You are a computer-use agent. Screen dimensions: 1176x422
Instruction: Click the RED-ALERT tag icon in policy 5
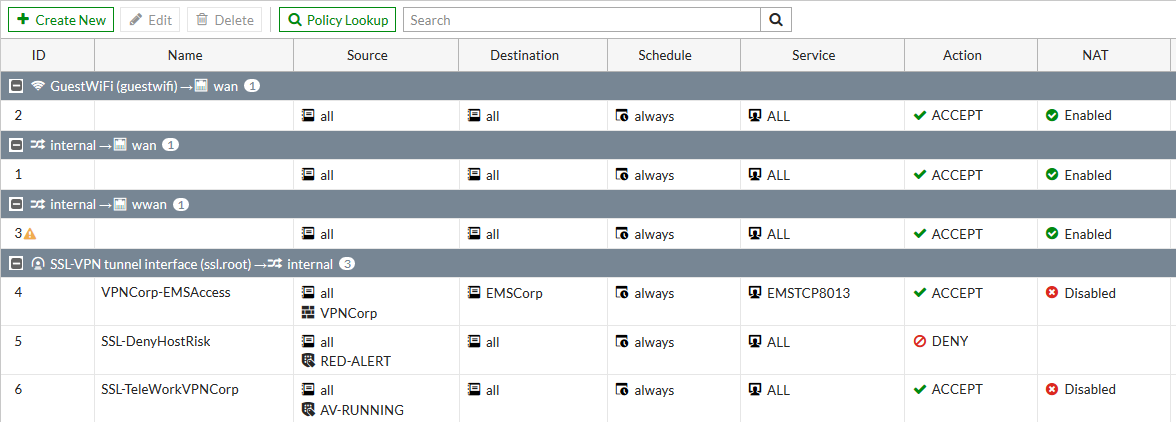tap(308, 361)
